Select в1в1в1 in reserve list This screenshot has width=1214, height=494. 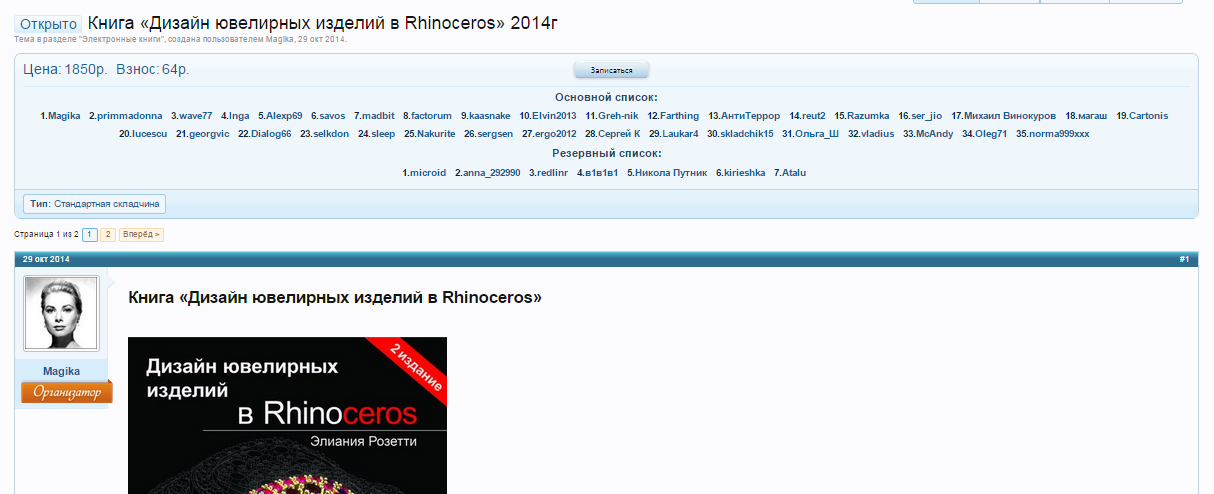coord(604,173)
